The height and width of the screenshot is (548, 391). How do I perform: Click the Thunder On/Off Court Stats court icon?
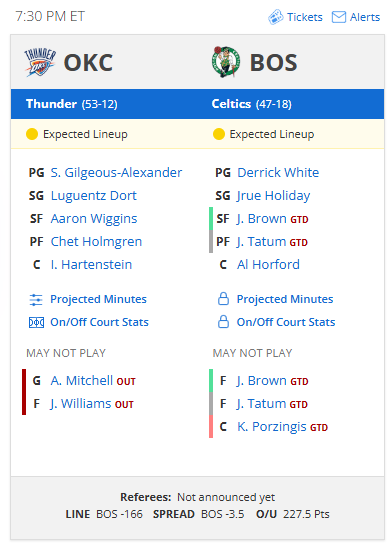tap(36, 322)
